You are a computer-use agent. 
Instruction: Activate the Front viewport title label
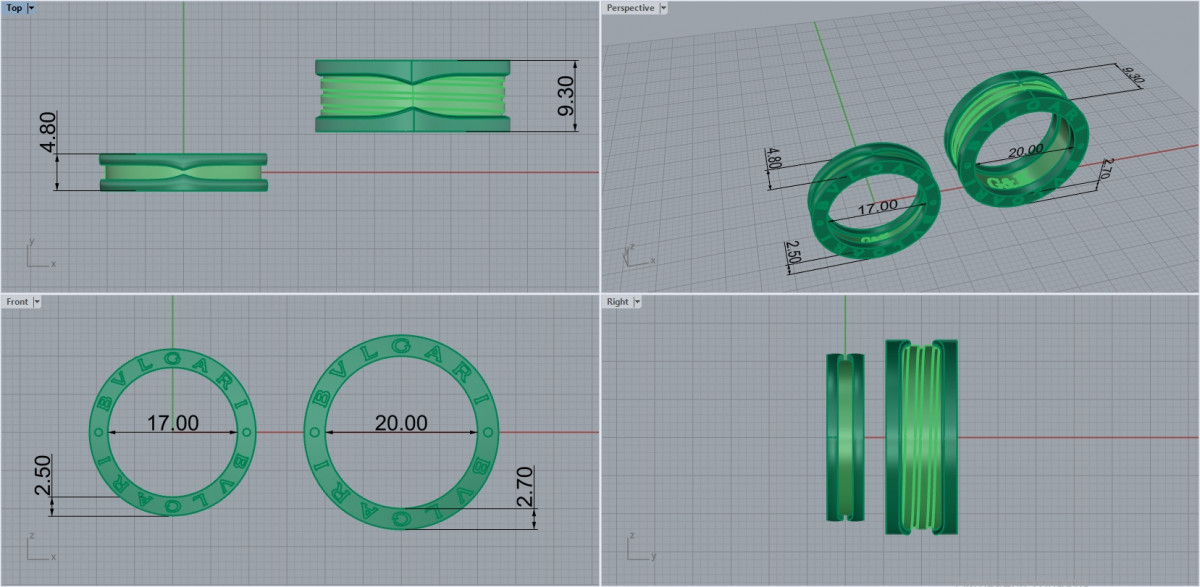tap(17, 301)
